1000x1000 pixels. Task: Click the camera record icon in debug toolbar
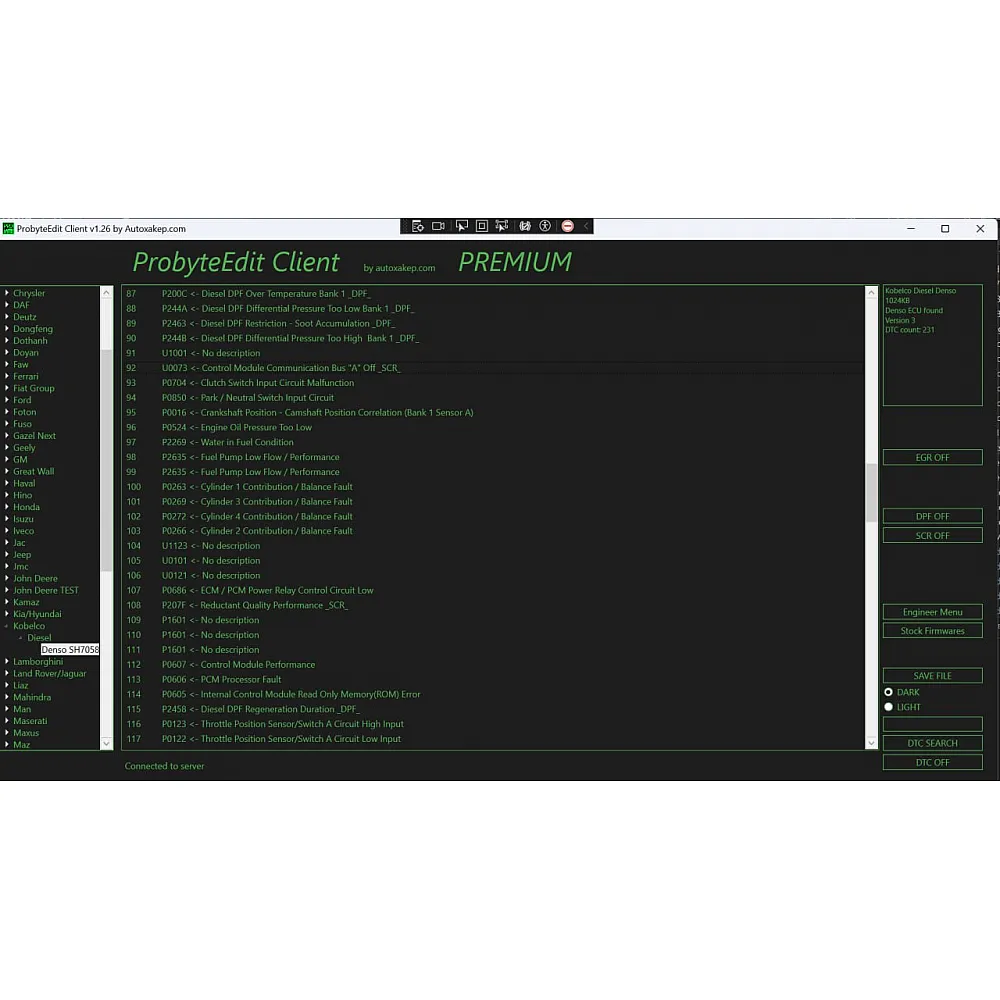(438, 227)
